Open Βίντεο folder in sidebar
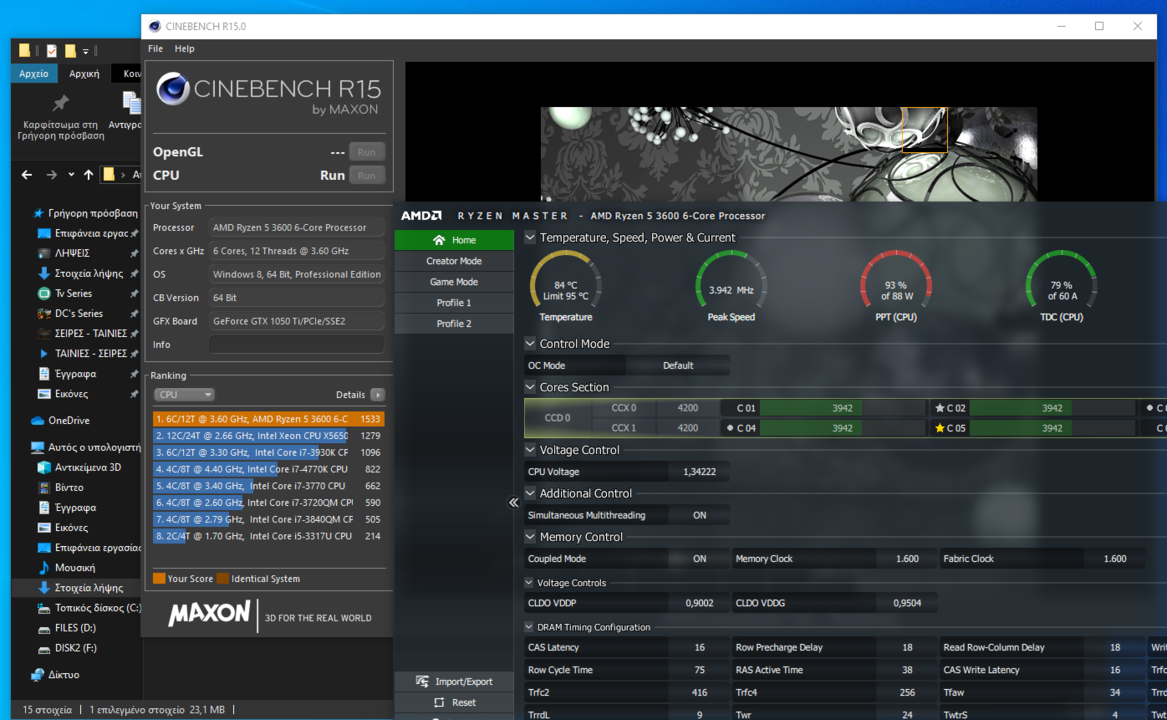The width and height of the screenshot is (1167, 720). click(x=69, y=487)
